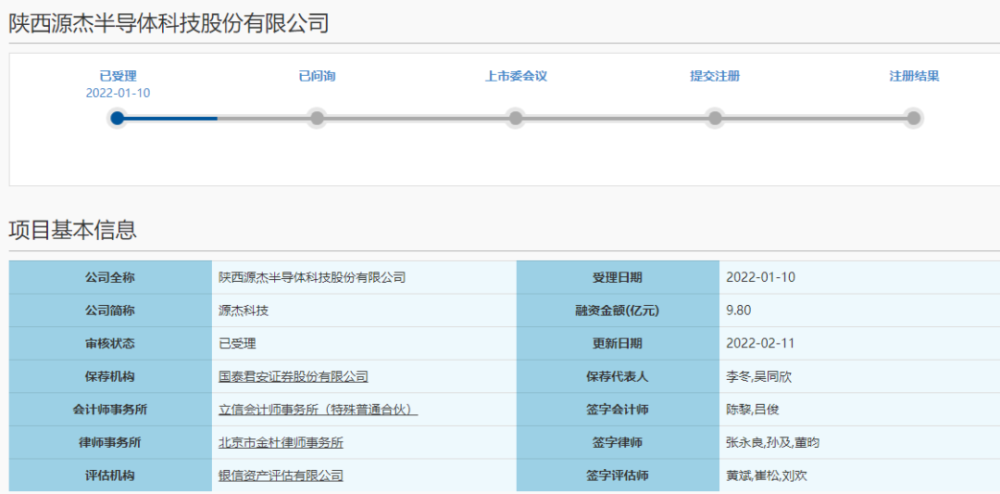Click the 源杰科技 short name cell
This screenshot has height=494, width=1000.
(364, 310)
